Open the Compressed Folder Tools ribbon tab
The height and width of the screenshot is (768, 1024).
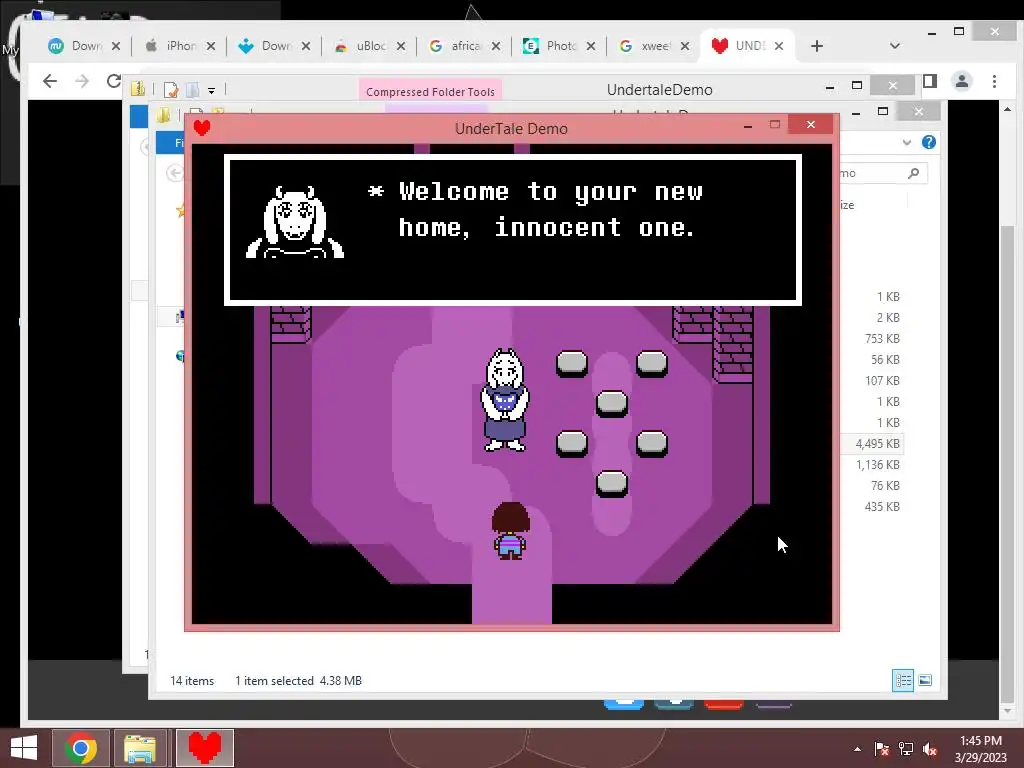coord(430,91)
